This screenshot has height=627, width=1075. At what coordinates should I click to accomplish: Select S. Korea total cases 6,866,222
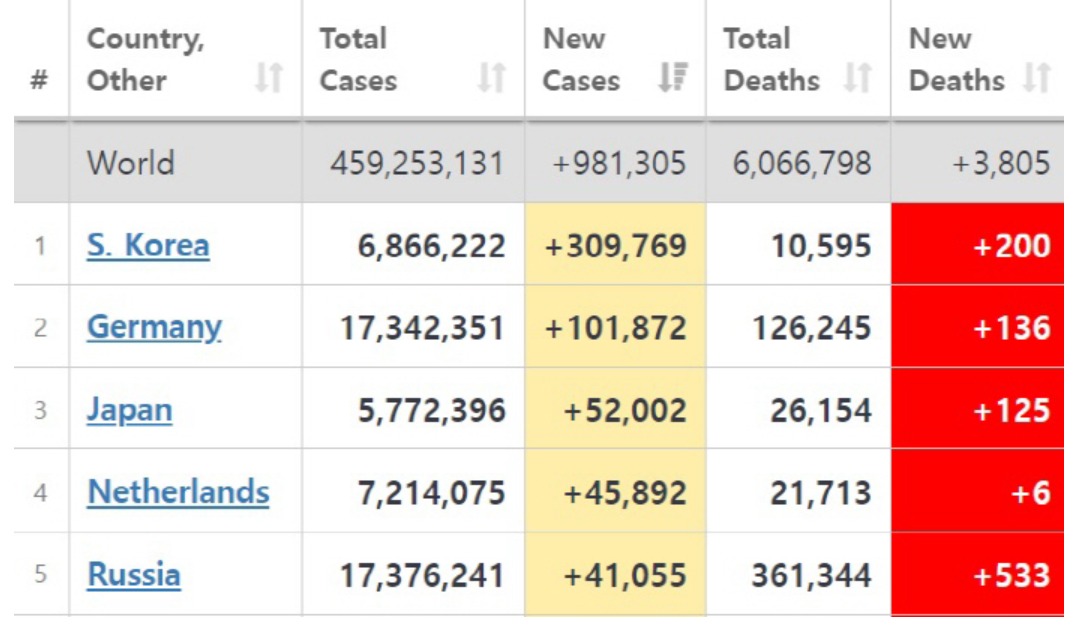click(432, 246)
